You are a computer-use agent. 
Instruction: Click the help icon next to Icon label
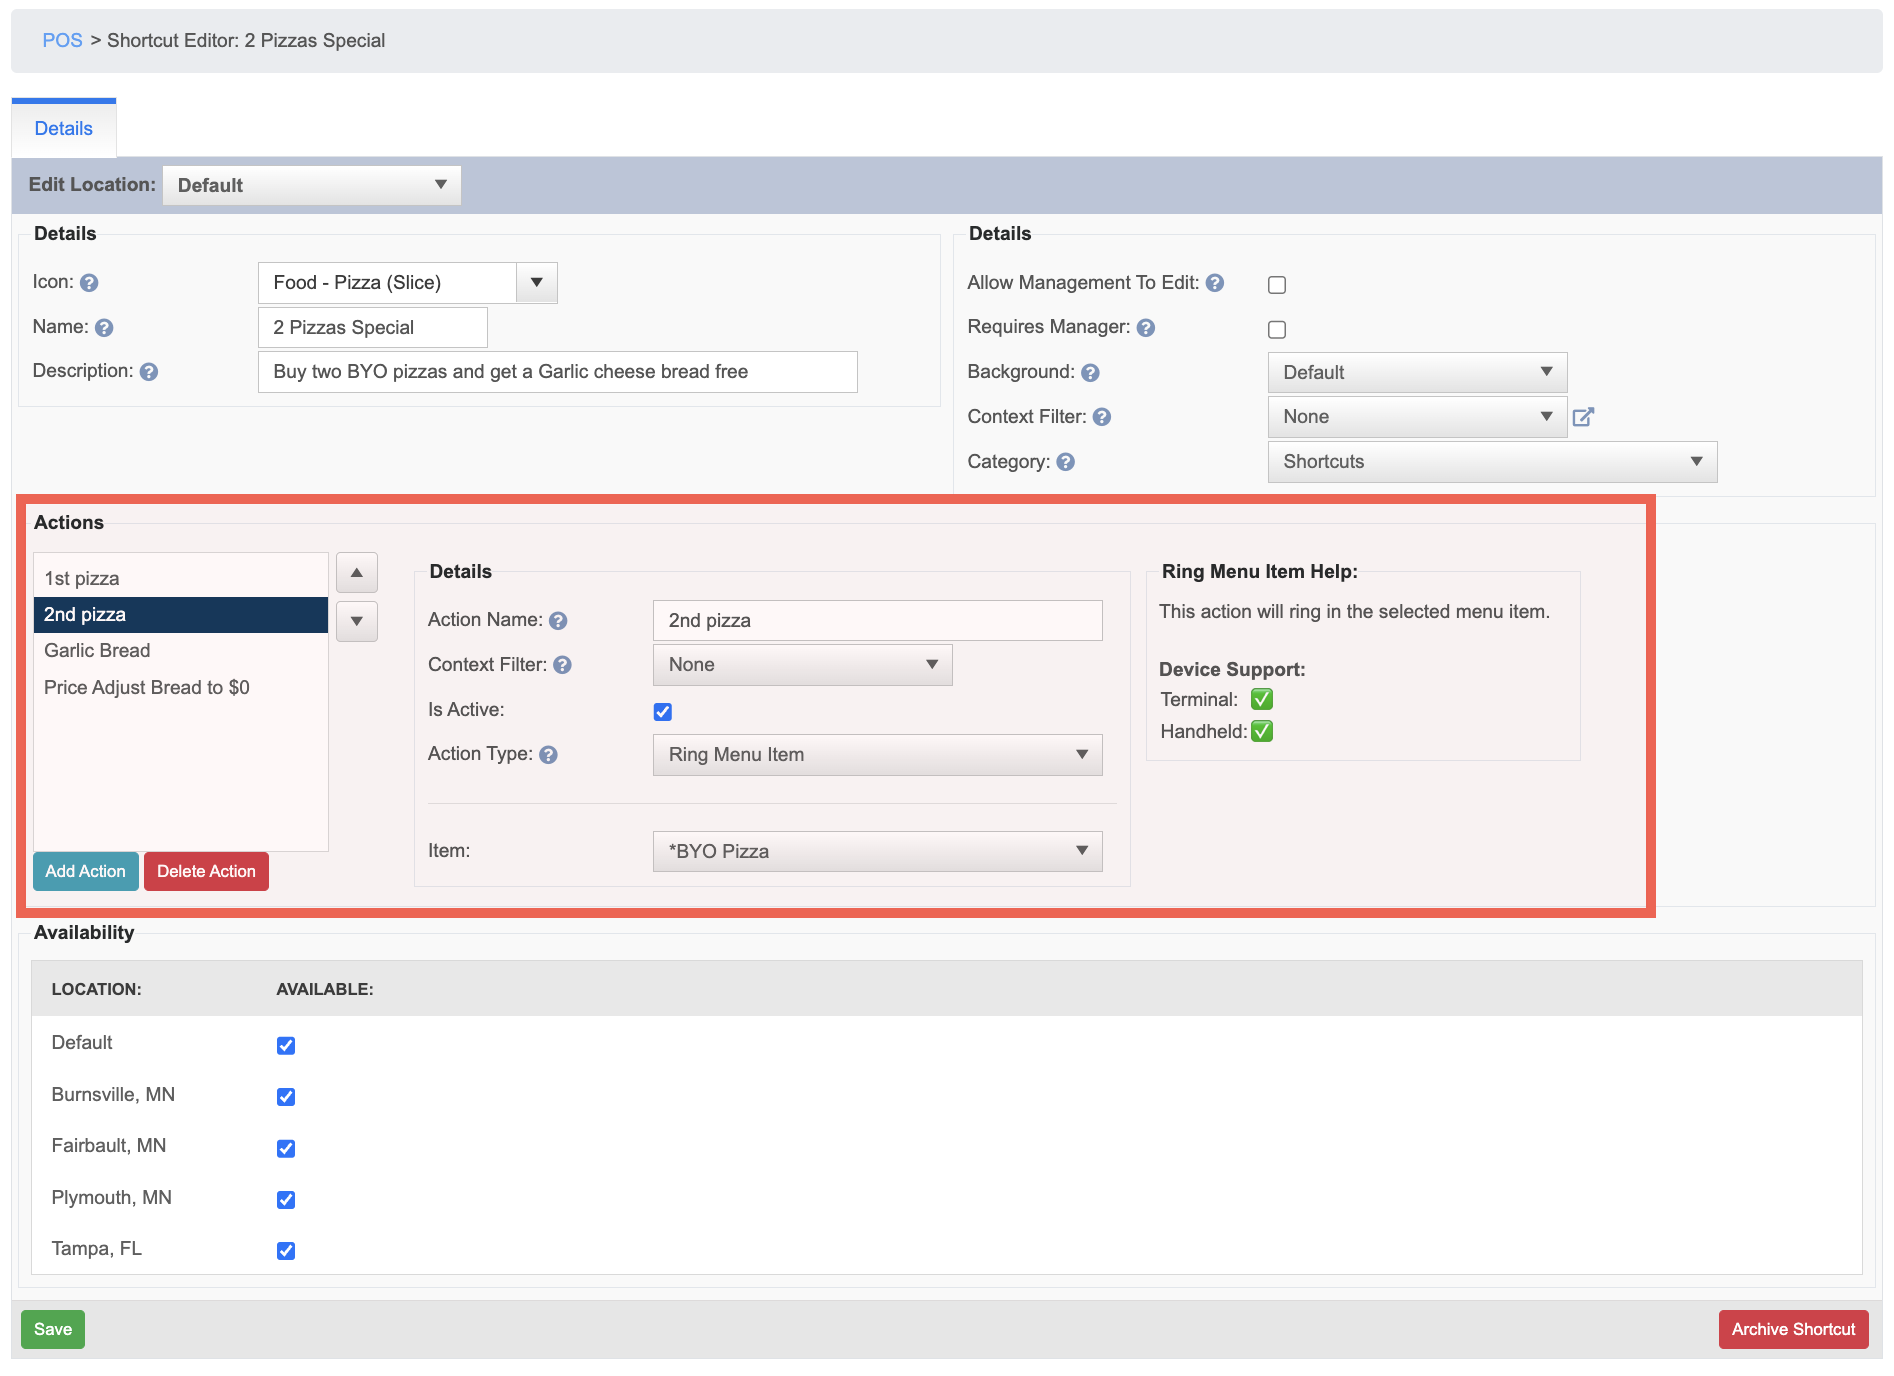point(89,283)
